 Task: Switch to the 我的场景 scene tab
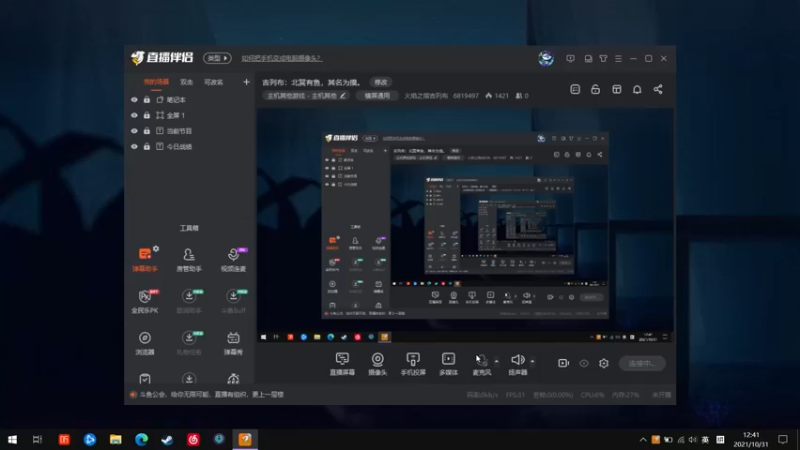(156, 82)
